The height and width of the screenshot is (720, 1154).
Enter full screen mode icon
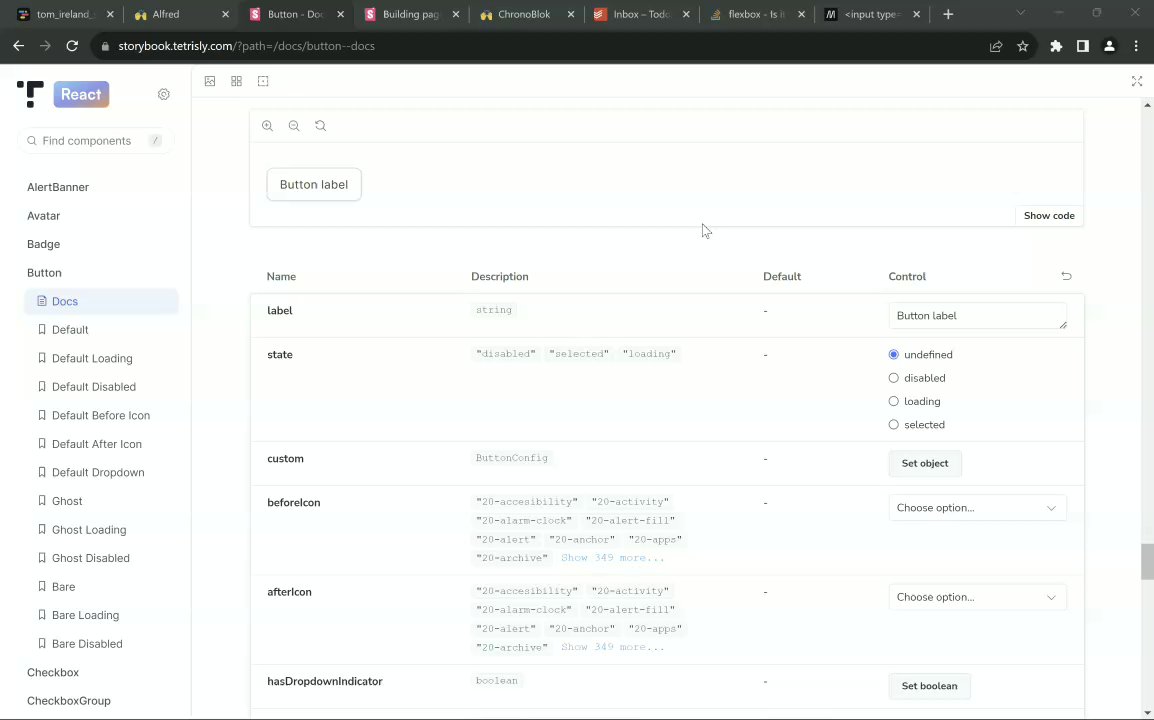(1137, 81)
